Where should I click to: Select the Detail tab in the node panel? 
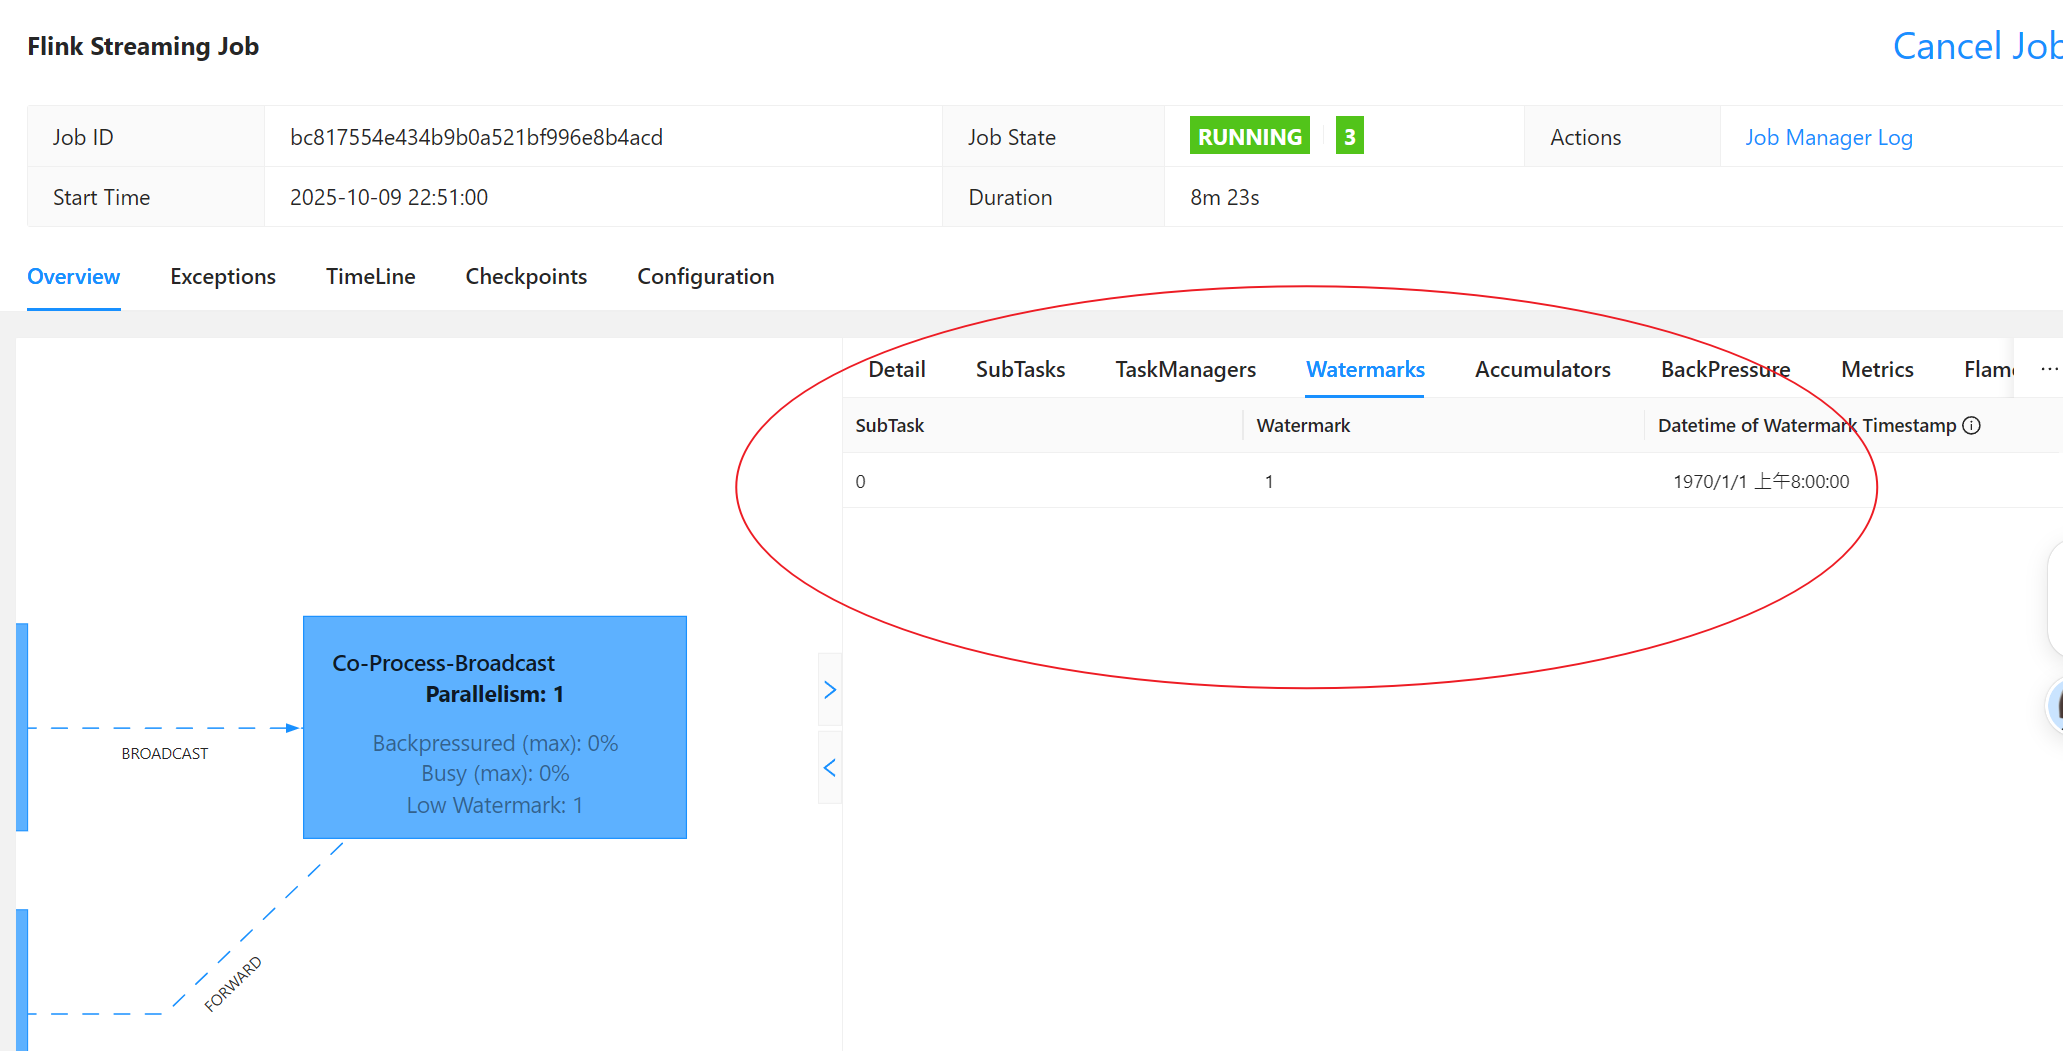(897, 369)
